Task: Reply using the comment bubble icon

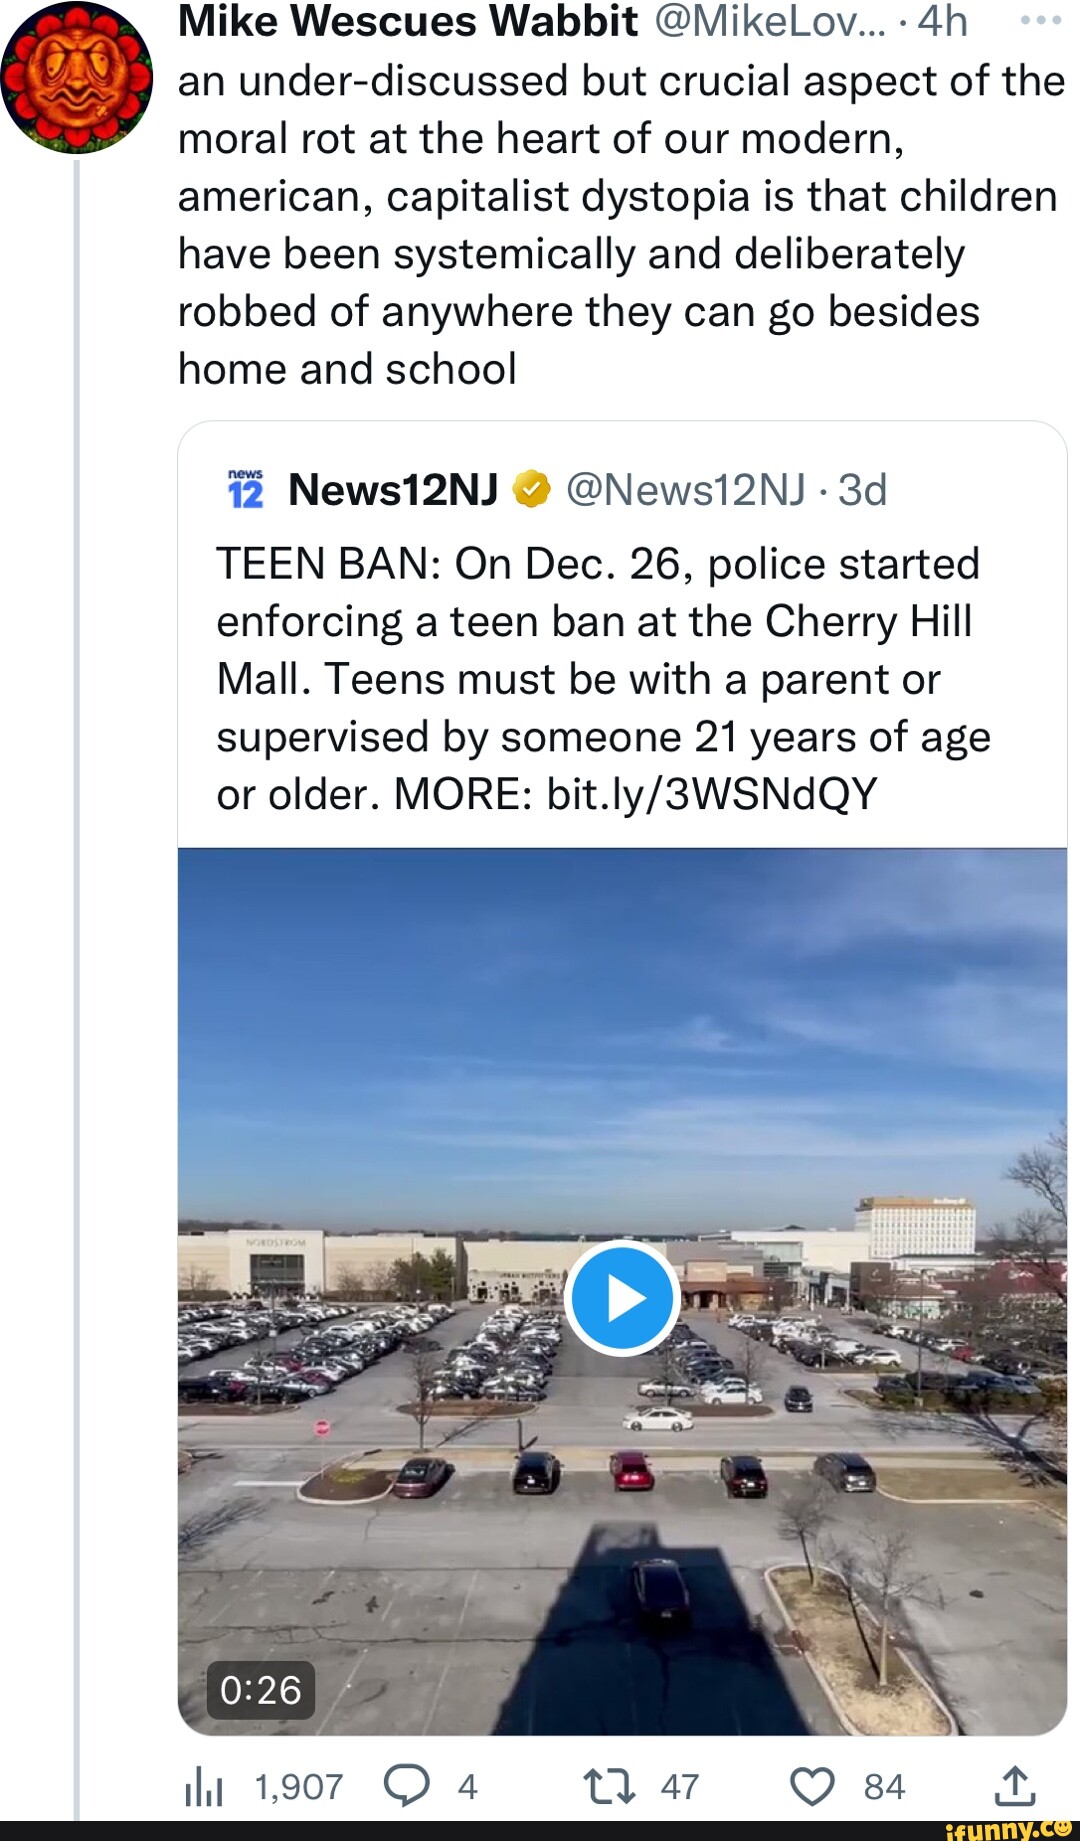Action: click(407, 1786)
